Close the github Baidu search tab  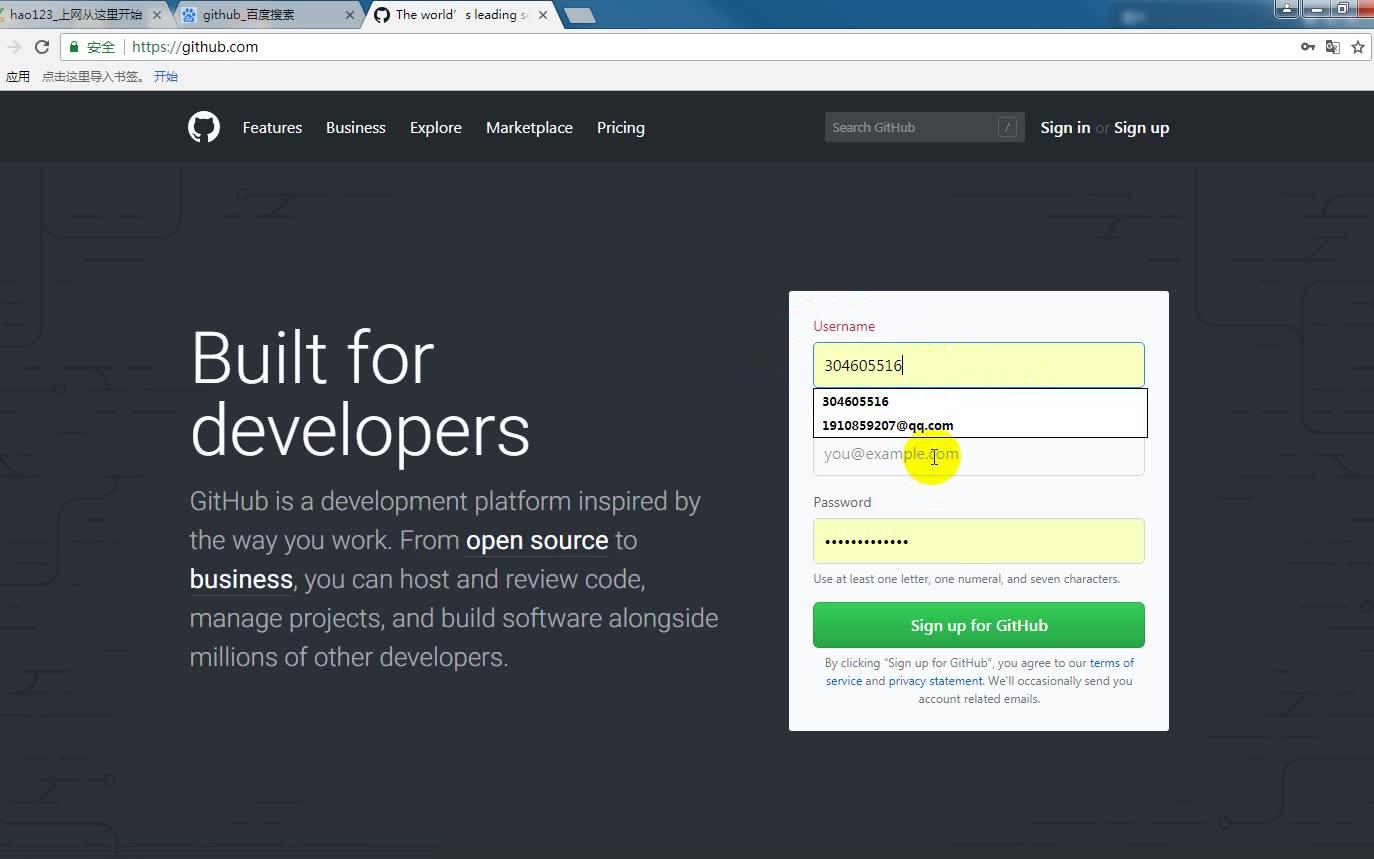(350, 15)
